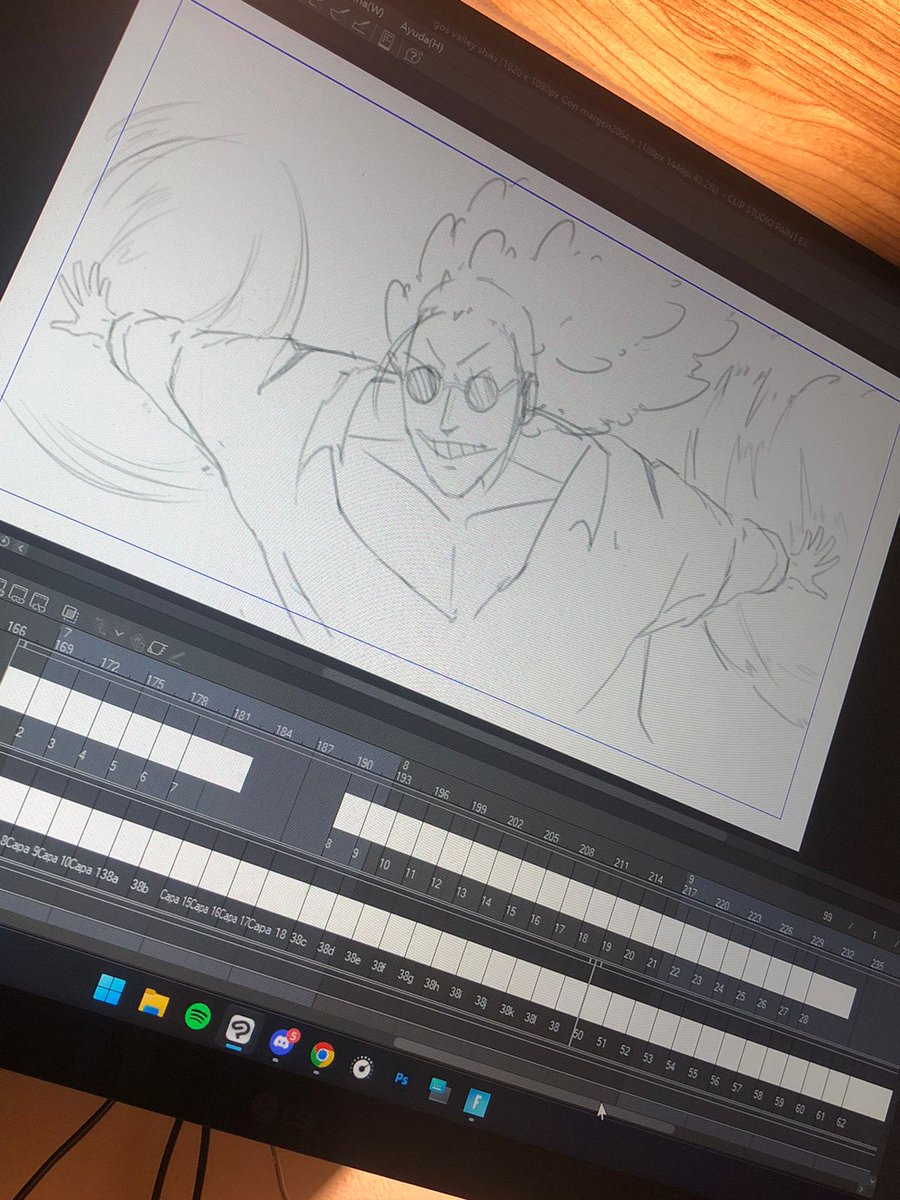Select cel 7 in the top track
Image resolution: width=900 pixels, height=1200 pixels.
click(173, 788)
